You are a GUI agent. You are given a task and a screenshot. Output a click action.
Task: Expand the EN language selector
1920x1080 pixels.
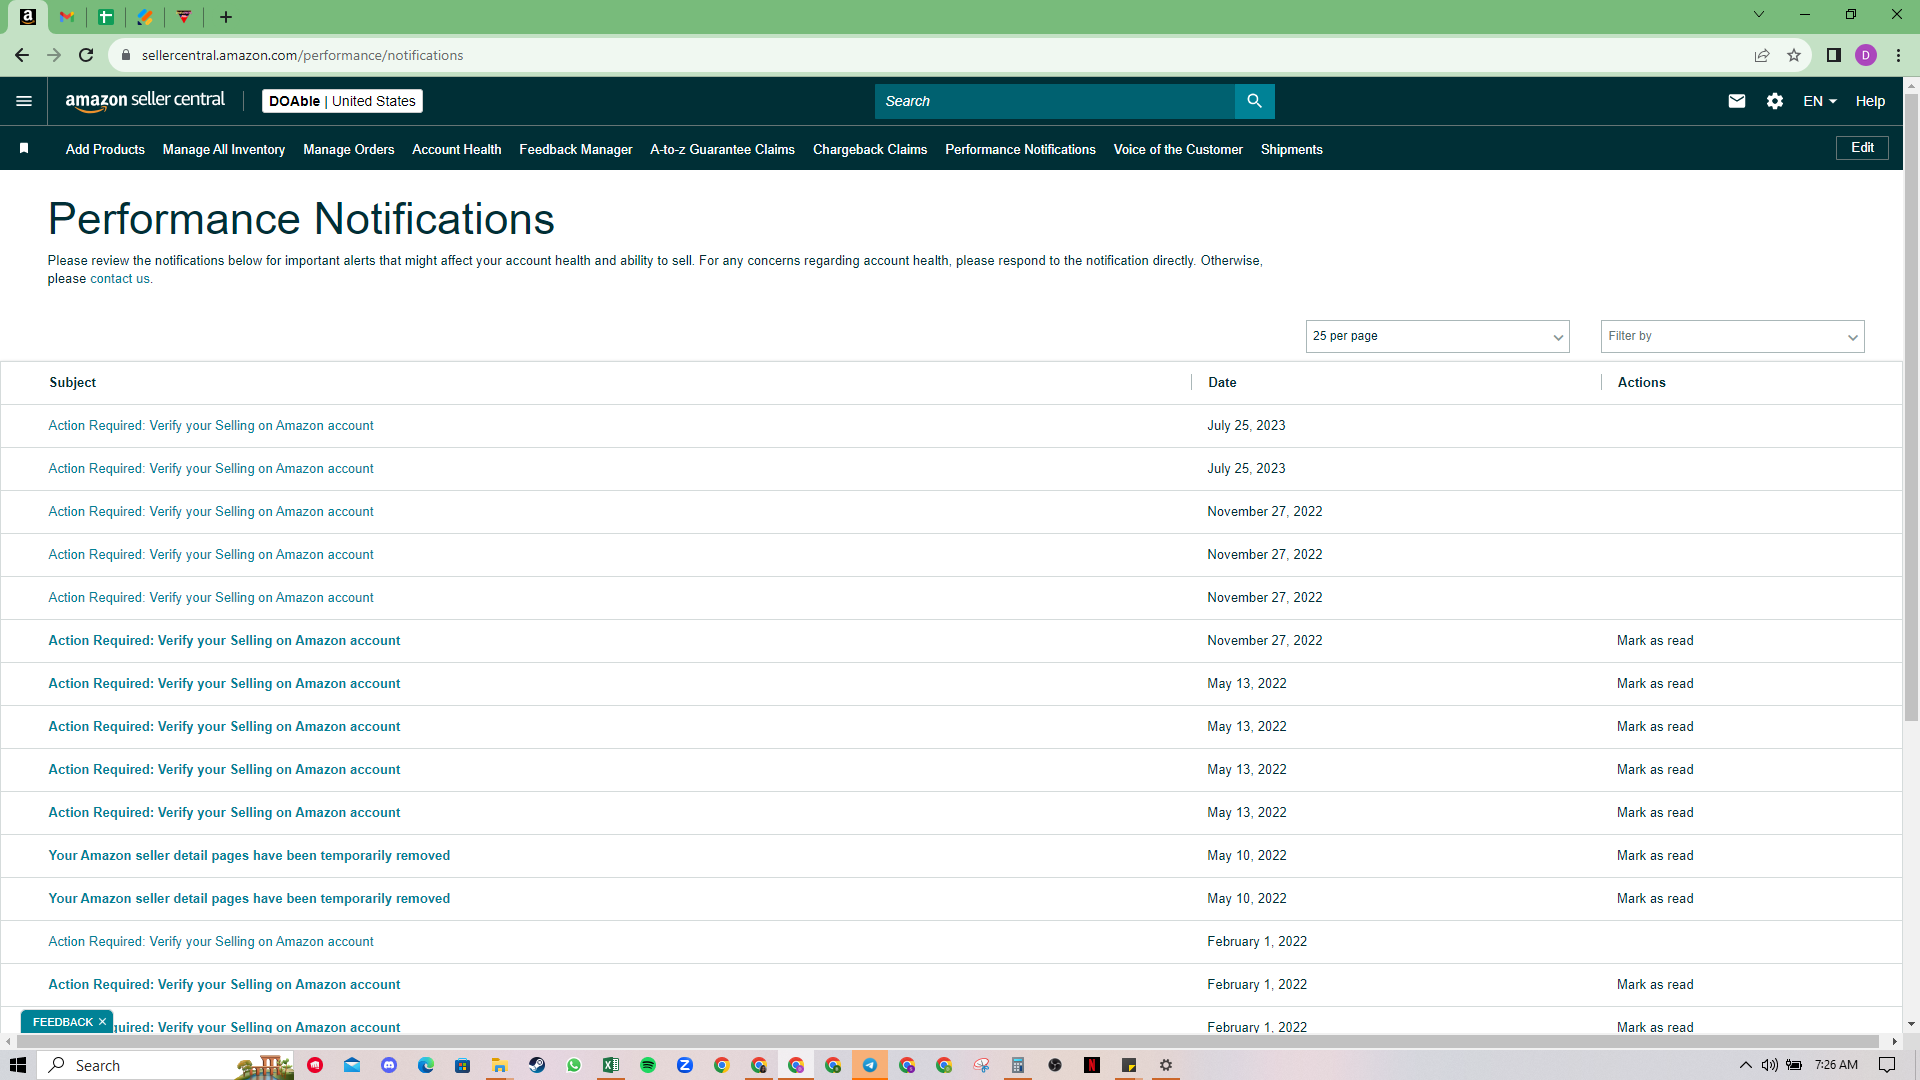point(1819,101)
